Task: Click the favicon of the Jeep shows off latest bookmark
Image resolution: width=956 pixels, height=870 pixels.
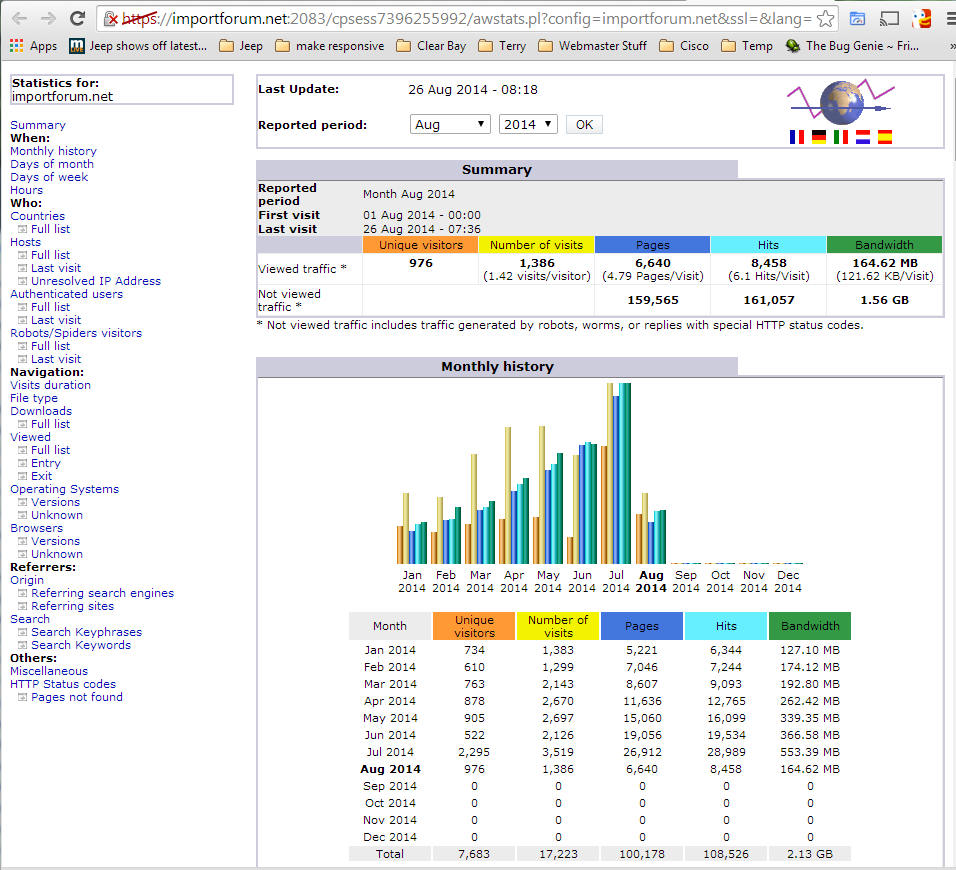Action: pos(77,46)
